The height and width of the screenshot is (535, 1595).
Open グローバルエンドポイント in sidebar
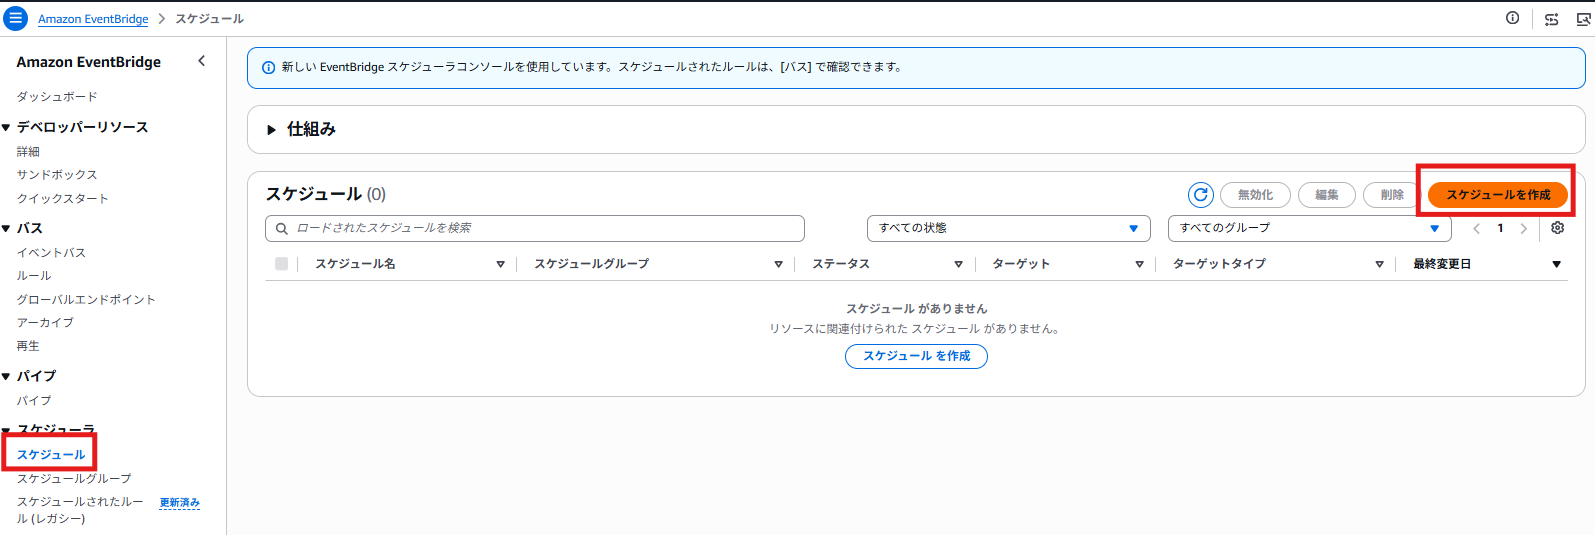86,300
